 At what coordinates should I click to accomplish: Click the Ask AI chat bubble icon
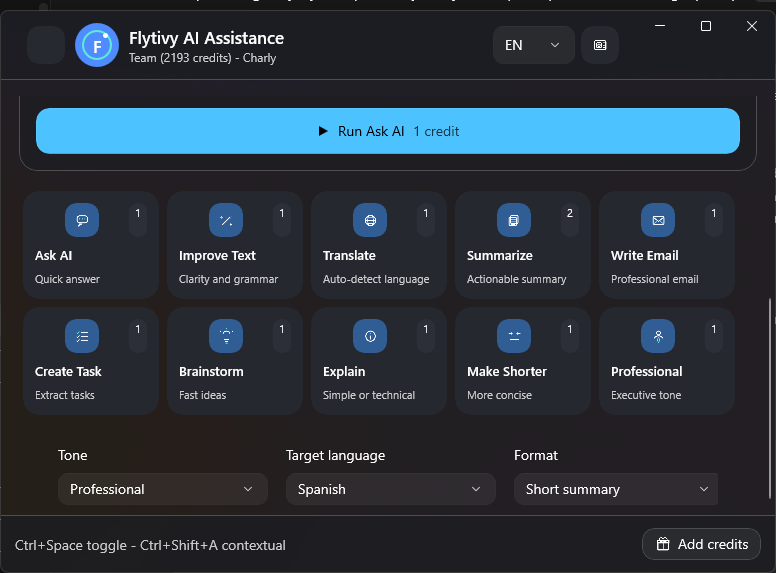pos(82,220)
